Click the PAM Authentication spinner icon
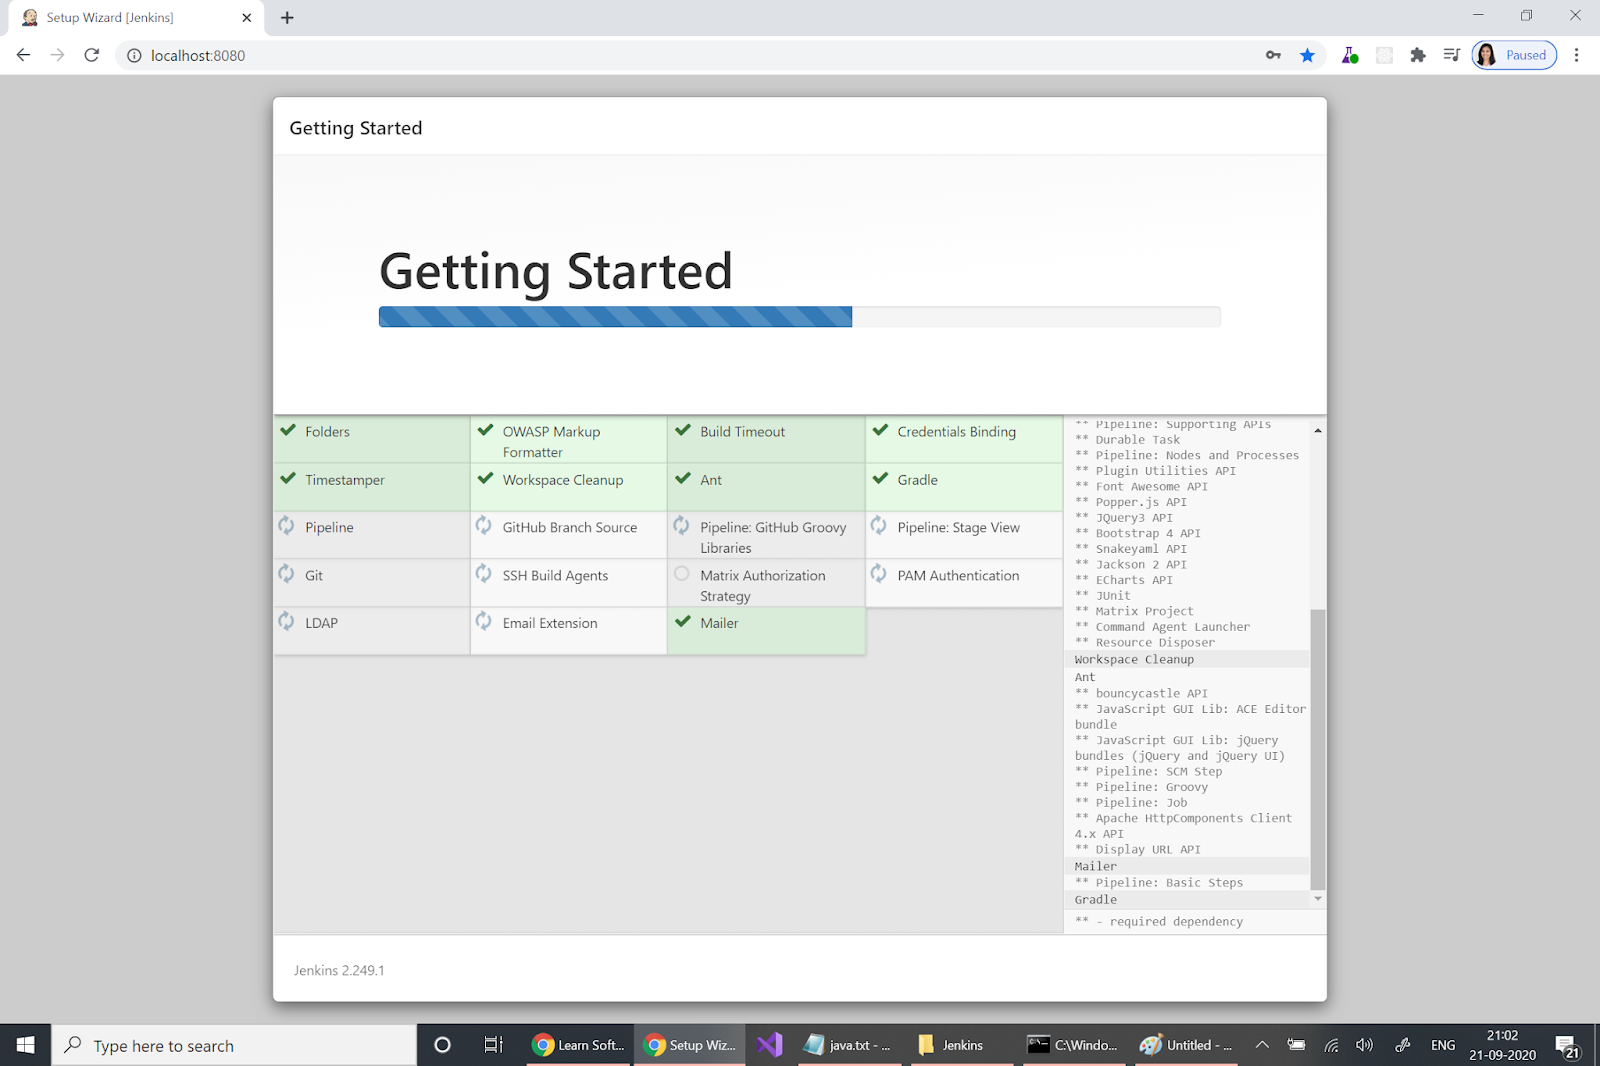 pyautogui.click(x=878, y=573)
